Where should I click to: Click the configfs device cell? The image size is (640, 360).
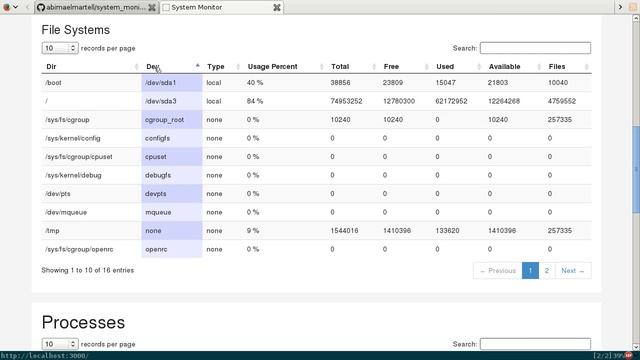point(172,138)
